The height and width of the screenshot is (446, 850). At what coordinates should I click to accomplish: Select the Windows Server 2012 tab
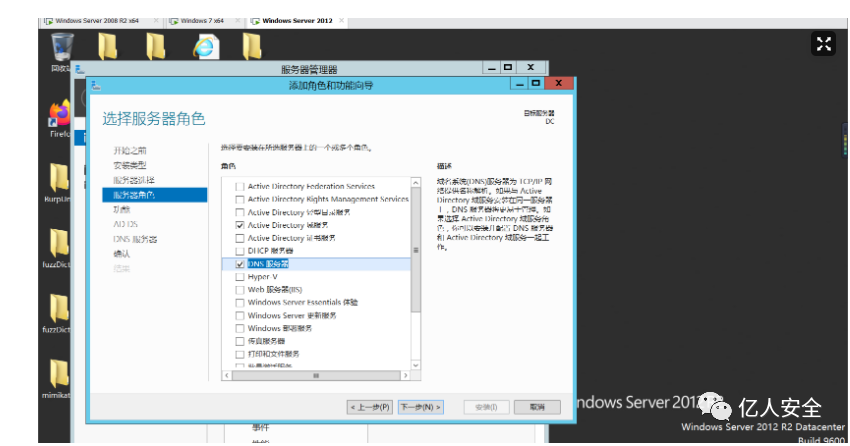pyautogui.click(x=297, y=21)
